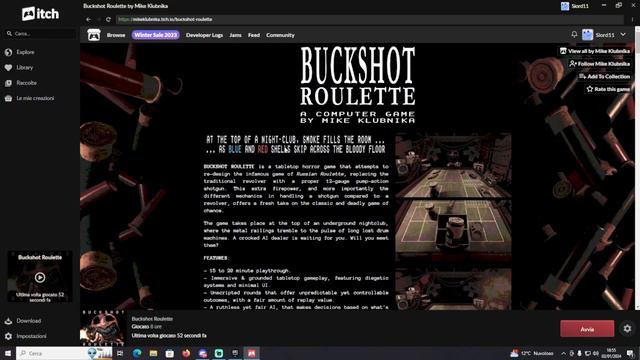Click the Impostazioni gear icon
The image size is (640, 360).
coord(8,336)
